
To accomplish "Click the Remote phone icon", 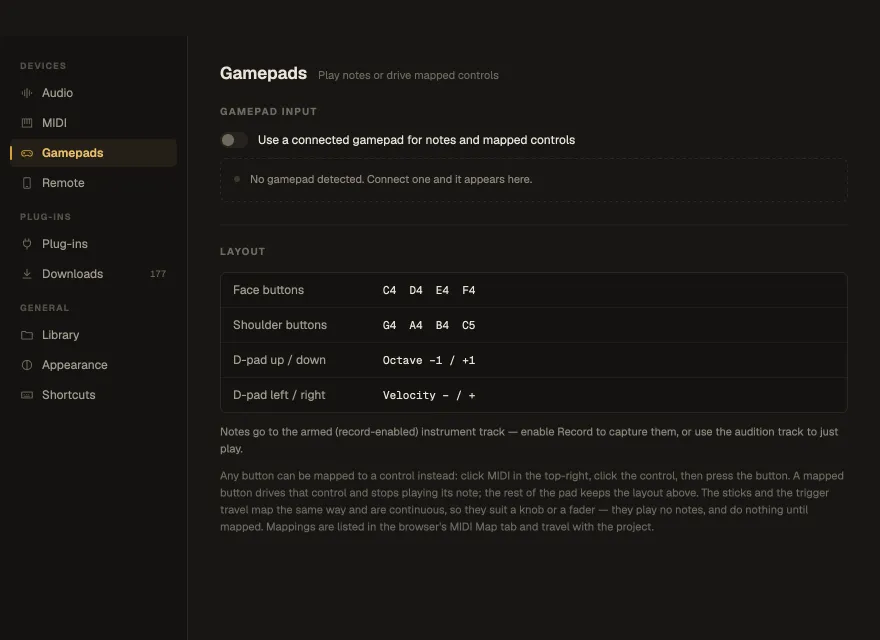I will coord(26,182).
